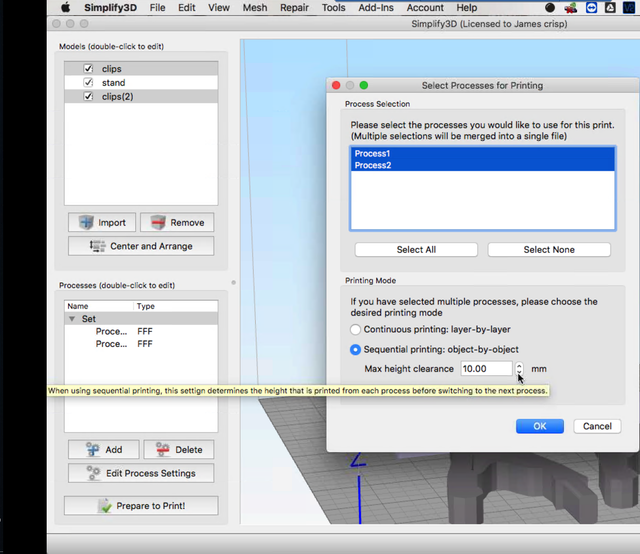640x554 pixels.
Task: Select the stand model row
Action: coord(141,82)
